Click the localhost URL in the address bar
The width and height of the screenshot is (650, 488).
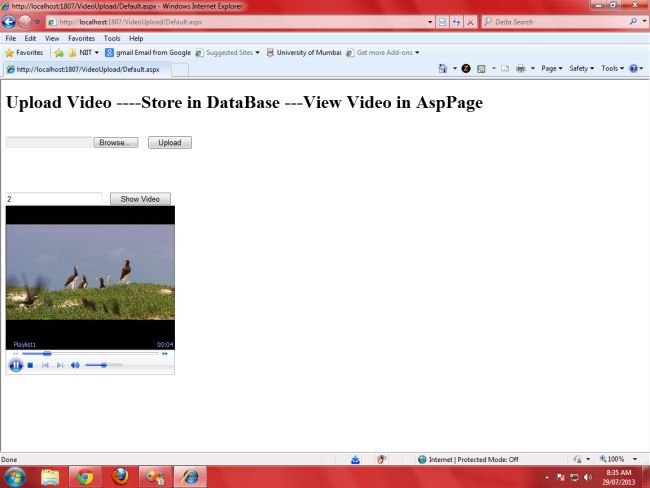(131, 22)
